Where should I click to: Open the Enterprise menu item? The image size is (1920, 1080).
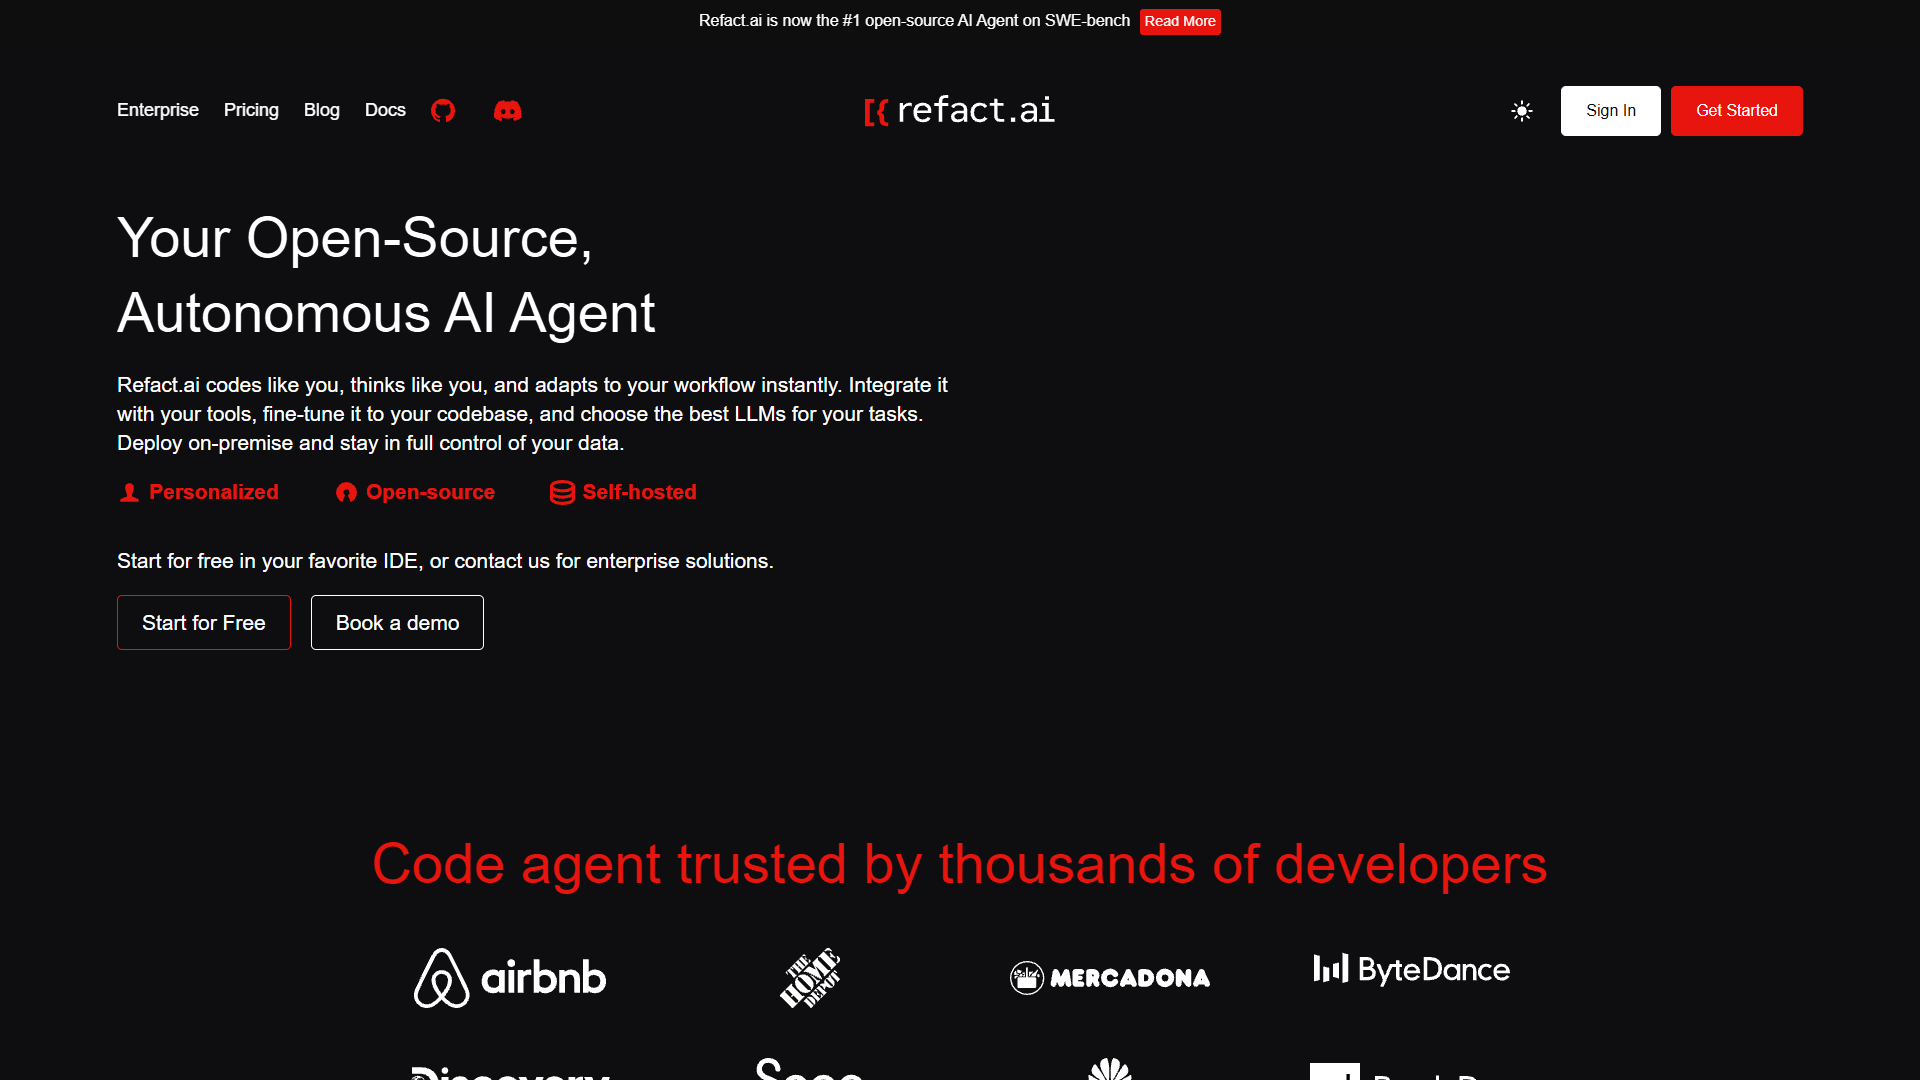(158, 110)
